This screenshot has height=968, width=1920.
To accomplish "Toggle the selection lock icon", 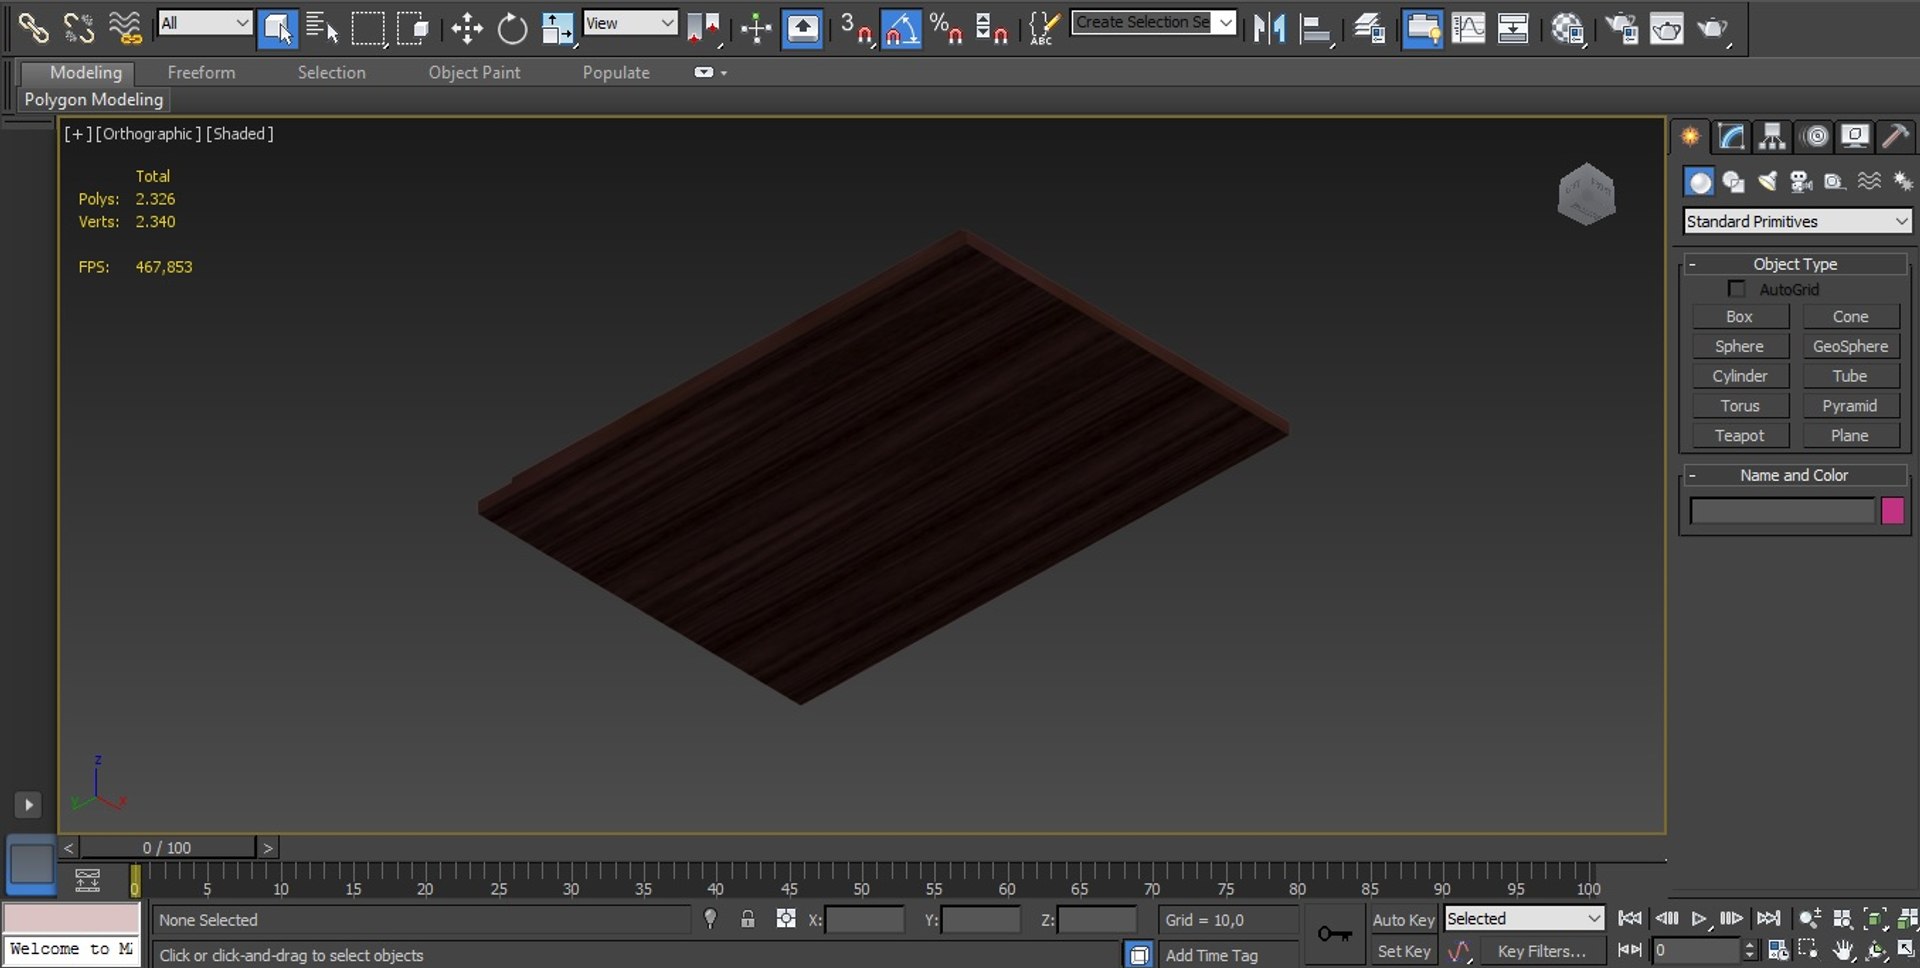I will (747, 919).
